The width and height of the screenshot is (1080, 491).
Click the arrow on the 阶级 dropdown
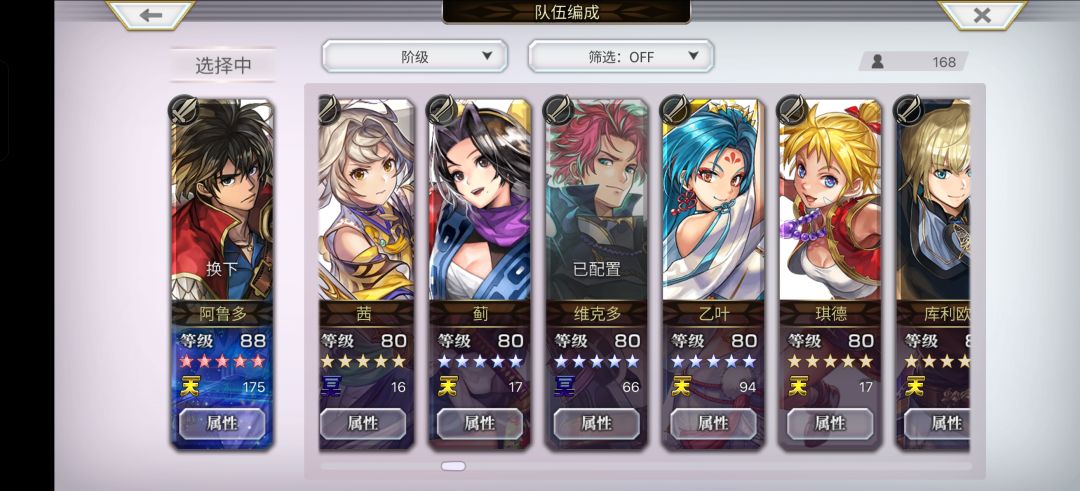[487, 56]
